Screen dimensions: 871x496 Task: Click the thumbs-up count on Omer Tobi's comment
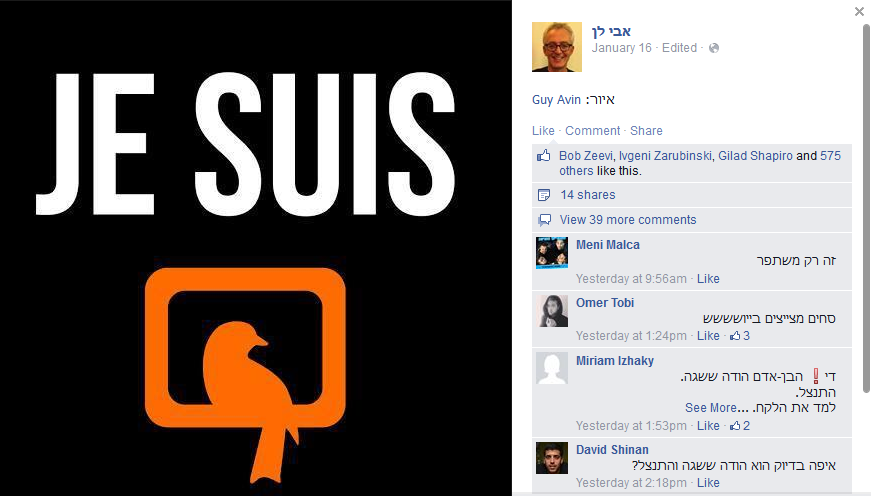click(x=740, y=335)
